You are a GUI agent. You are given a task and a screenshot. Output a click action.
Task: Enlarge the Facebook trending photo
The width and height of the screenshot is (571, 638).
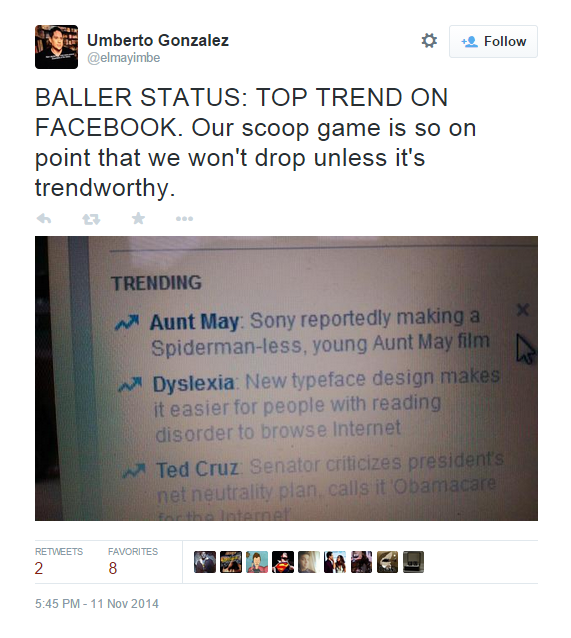coord(286,378)
